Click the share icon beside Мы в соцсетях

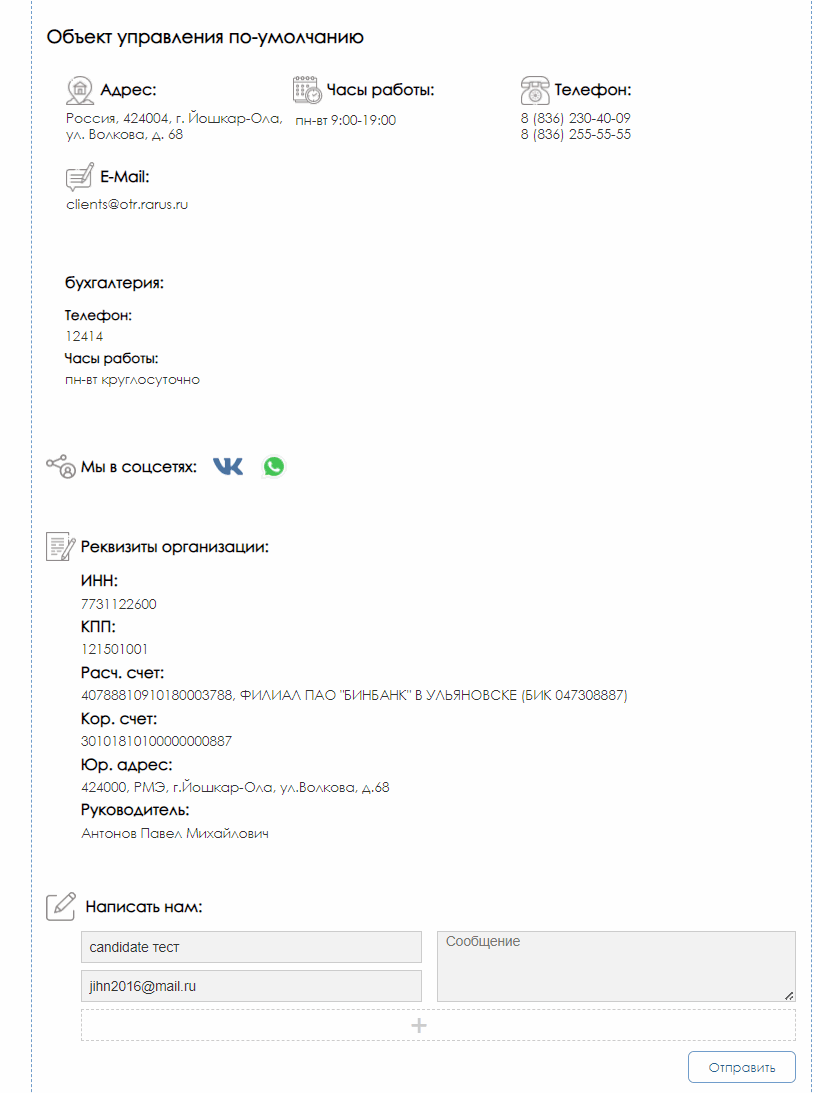[x=61, y=466]
